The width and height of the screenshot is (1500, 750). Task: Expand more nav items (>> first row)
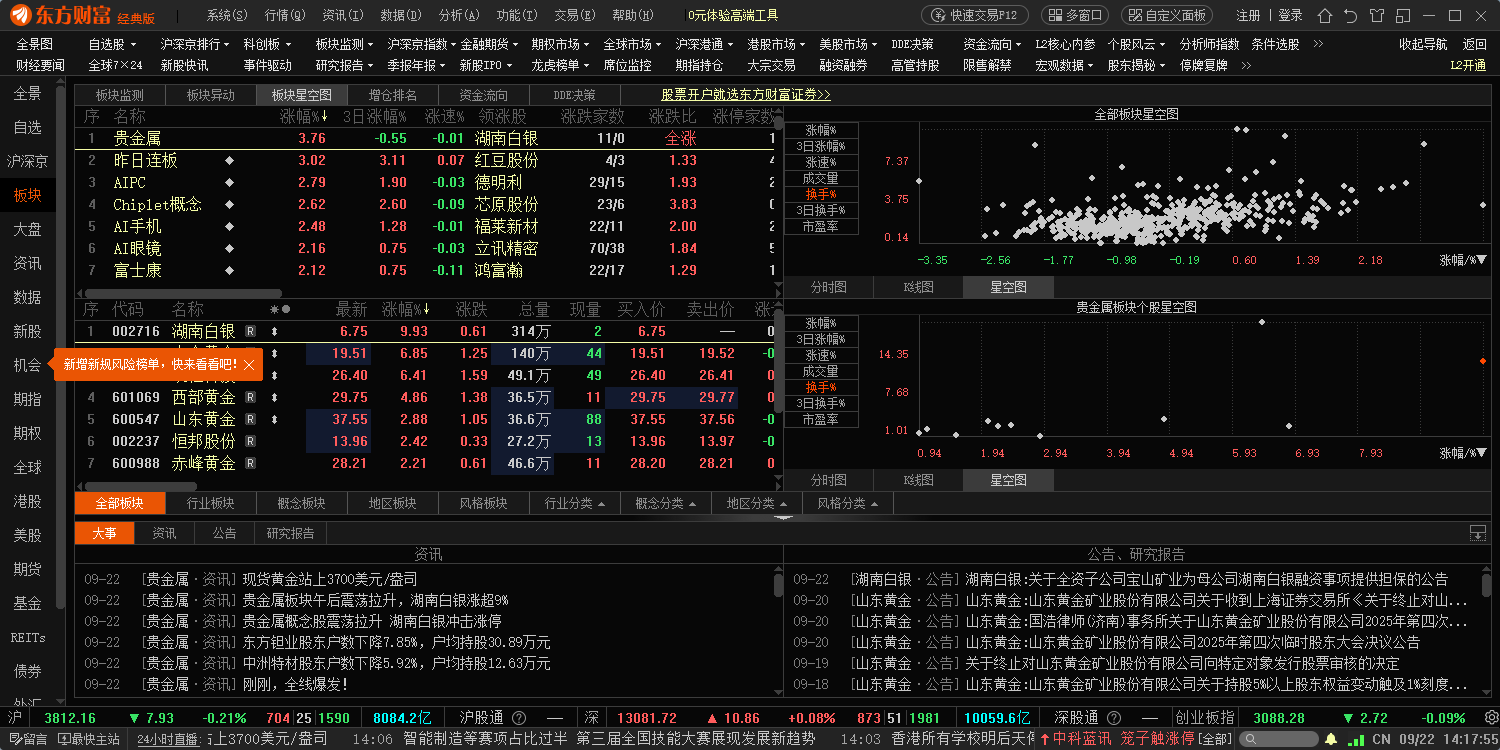pyautogui.click(x=1318, y=44)
